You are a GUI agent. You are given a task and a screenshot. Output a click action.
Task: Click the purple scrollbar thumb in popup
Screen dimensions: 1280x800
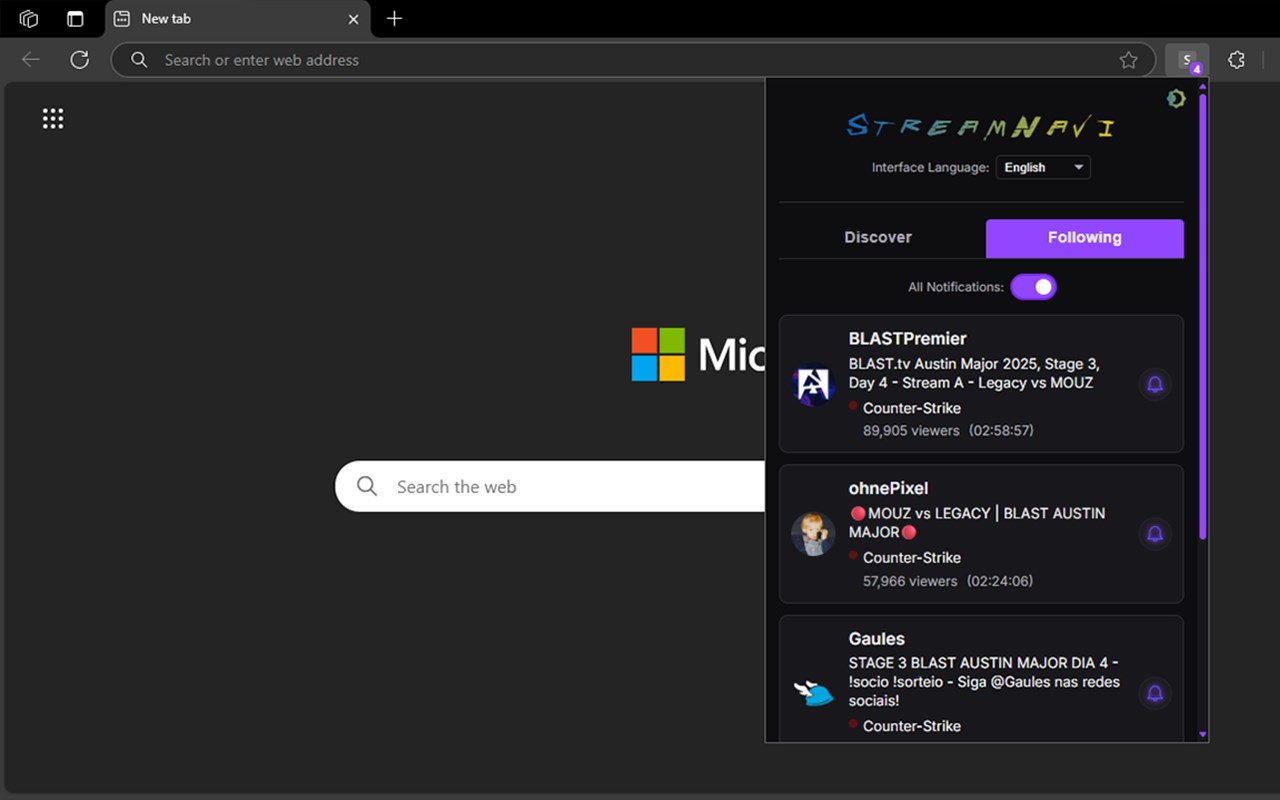click(x=1202, y=318)
